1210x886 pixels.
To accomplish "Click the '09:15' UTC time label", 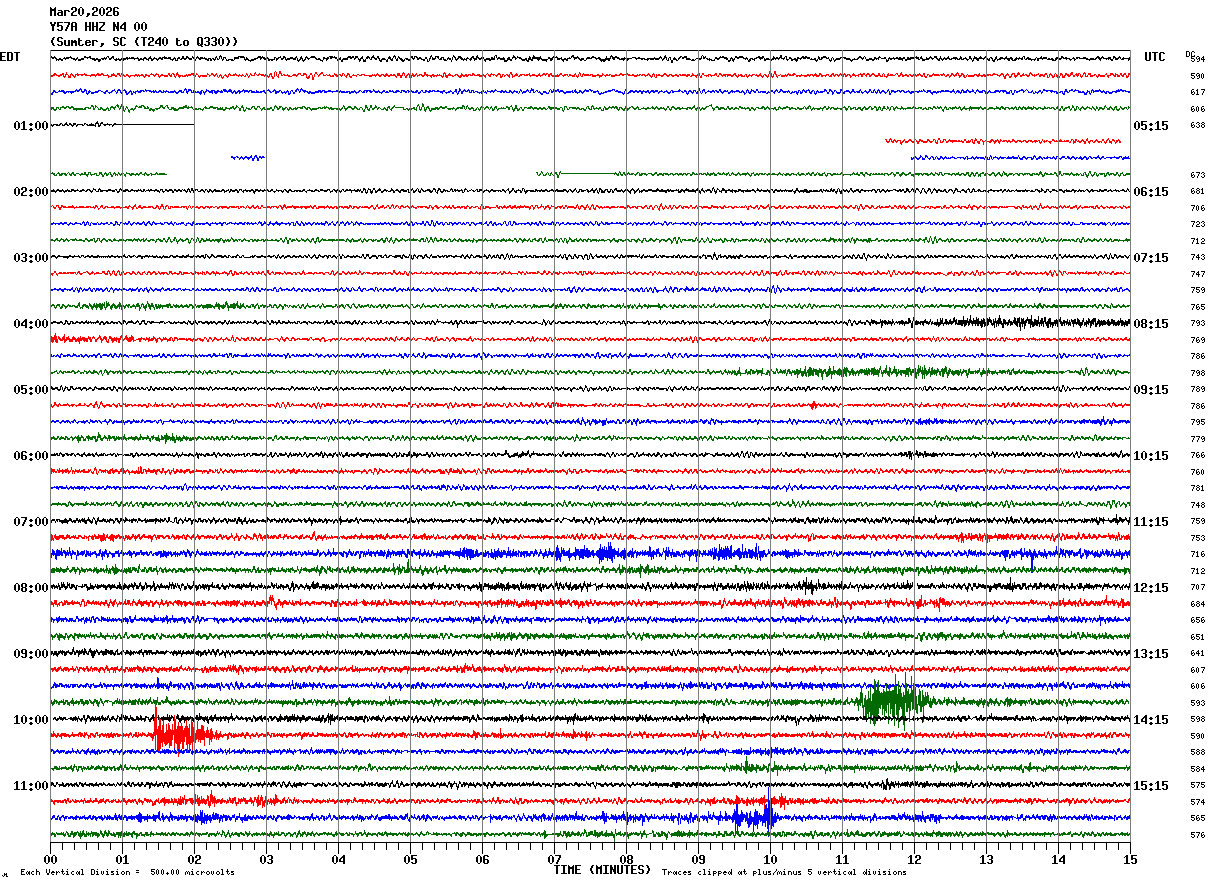I will pyautogui.click(x=1151, y=390).
